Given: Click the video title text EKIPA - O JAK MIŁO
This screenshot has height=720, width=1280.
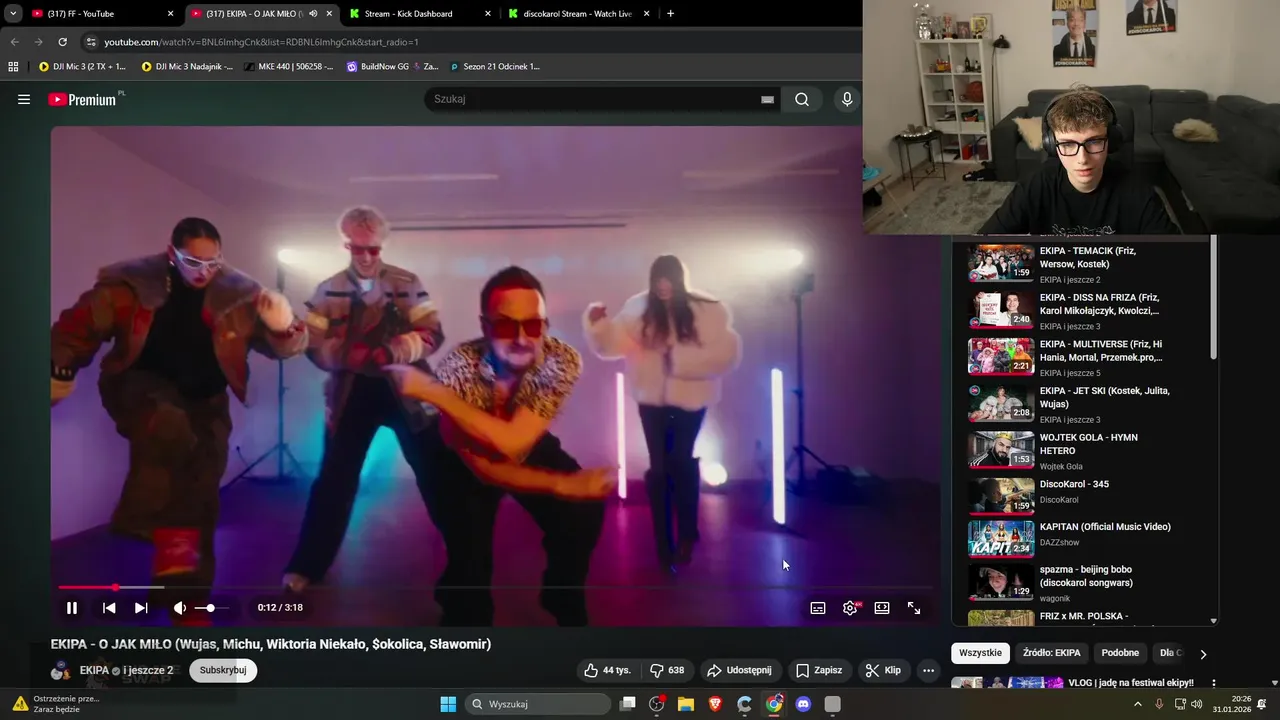Looking at the screenshot, I should (x=271, y=644).
